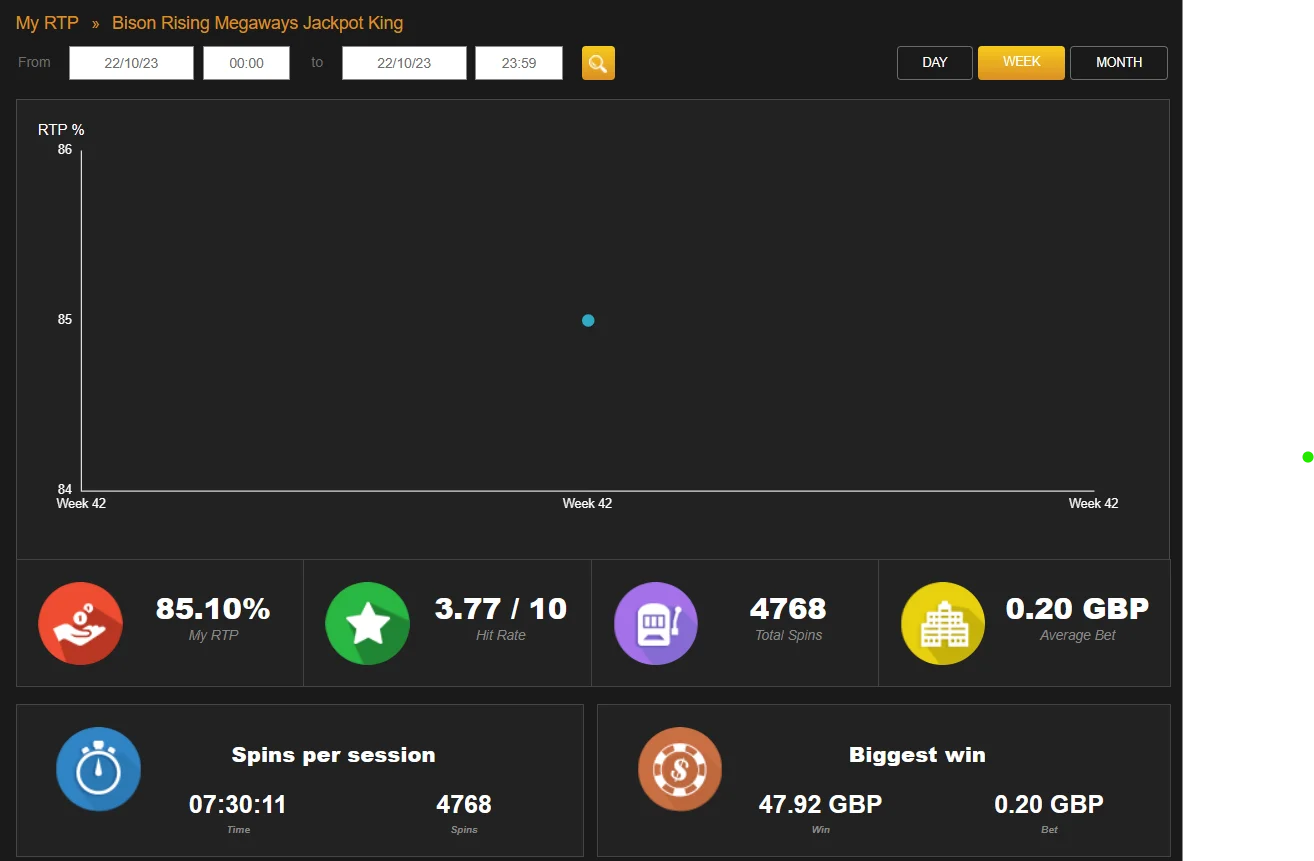Click the search magnifier button
Viewport: 1314px width, 861px height.
598,63
